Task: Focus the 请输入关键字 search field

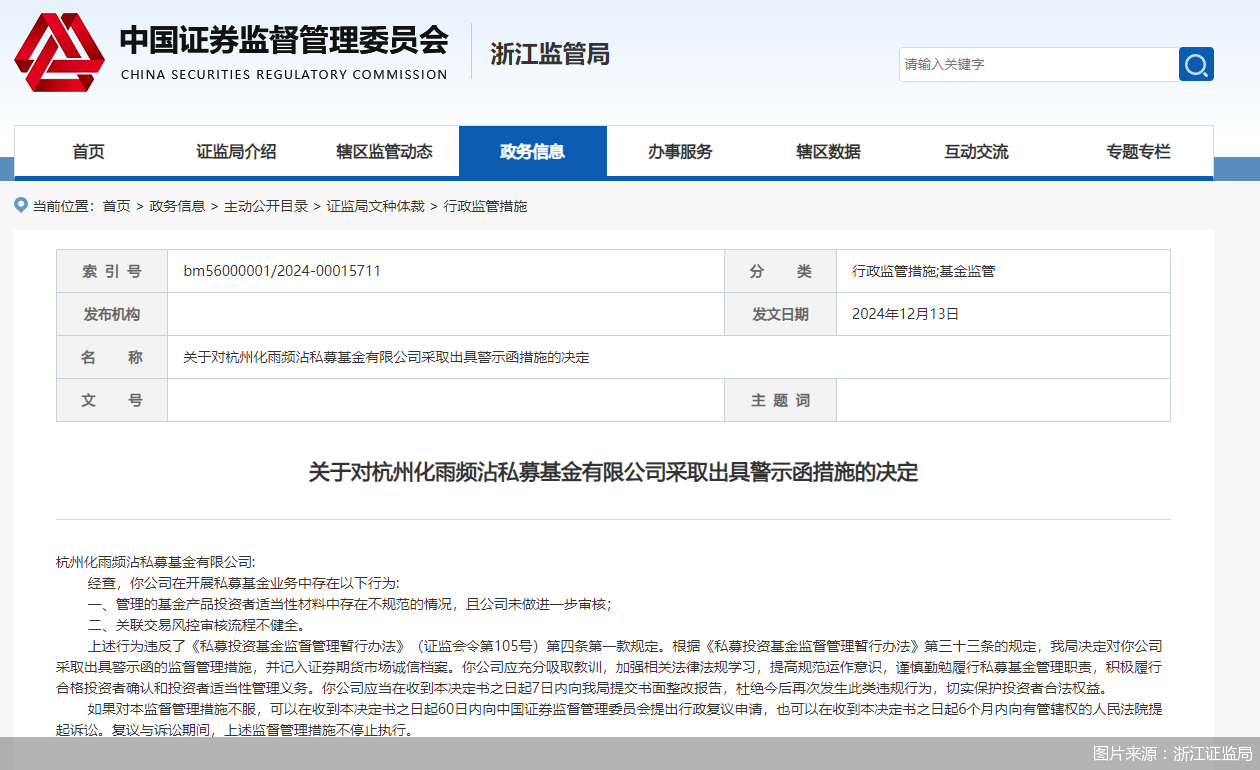Action: (x=1039, y=64)
